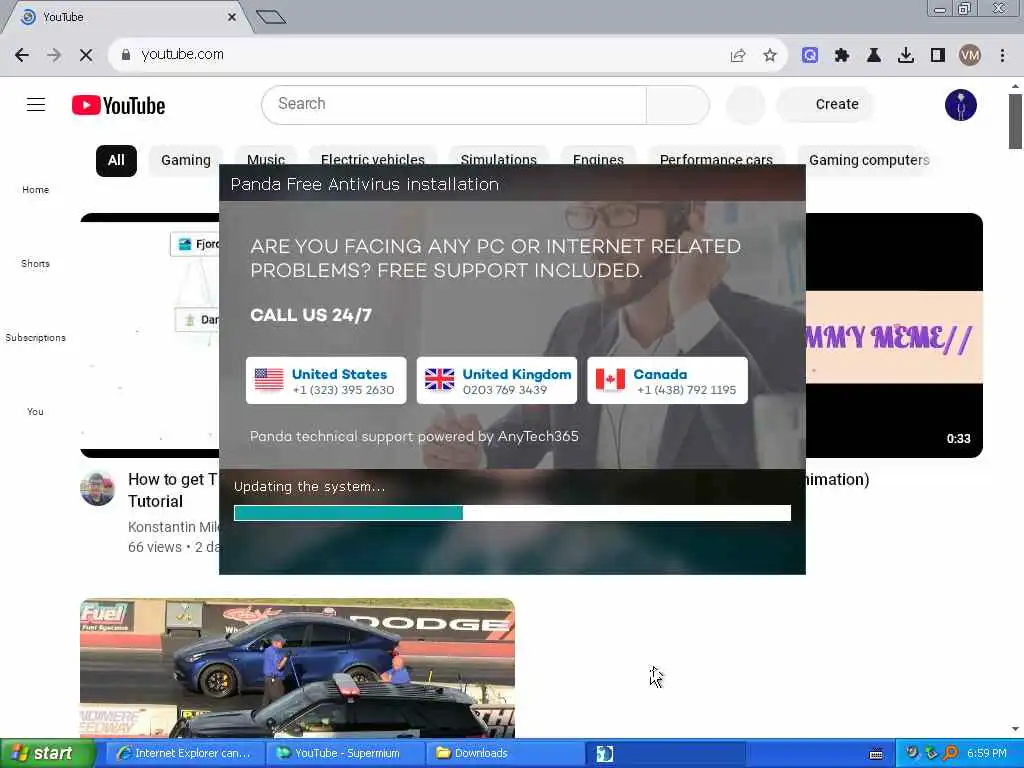Bookmark this page with the star icon
This screenshot has width=1024, height=768.
pos(770,56)
